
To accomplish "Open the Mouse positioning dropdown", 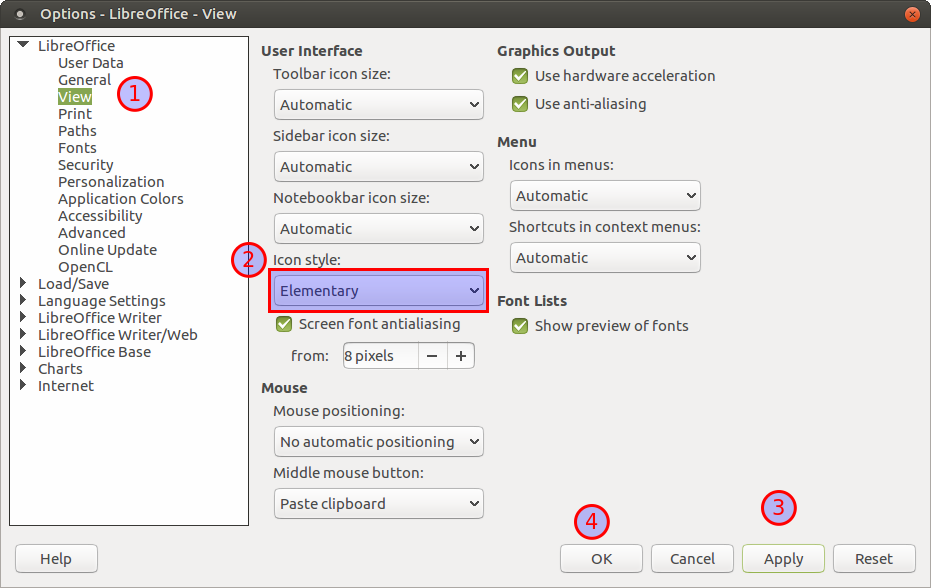I will [x=379, y=442].
